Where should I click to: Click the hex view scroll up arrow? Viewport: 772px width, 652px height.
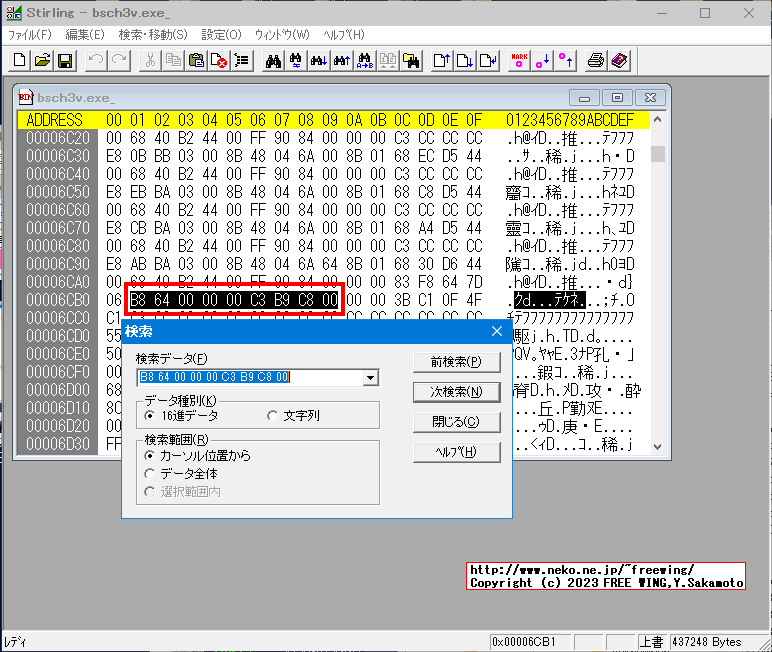click(657, 120)
